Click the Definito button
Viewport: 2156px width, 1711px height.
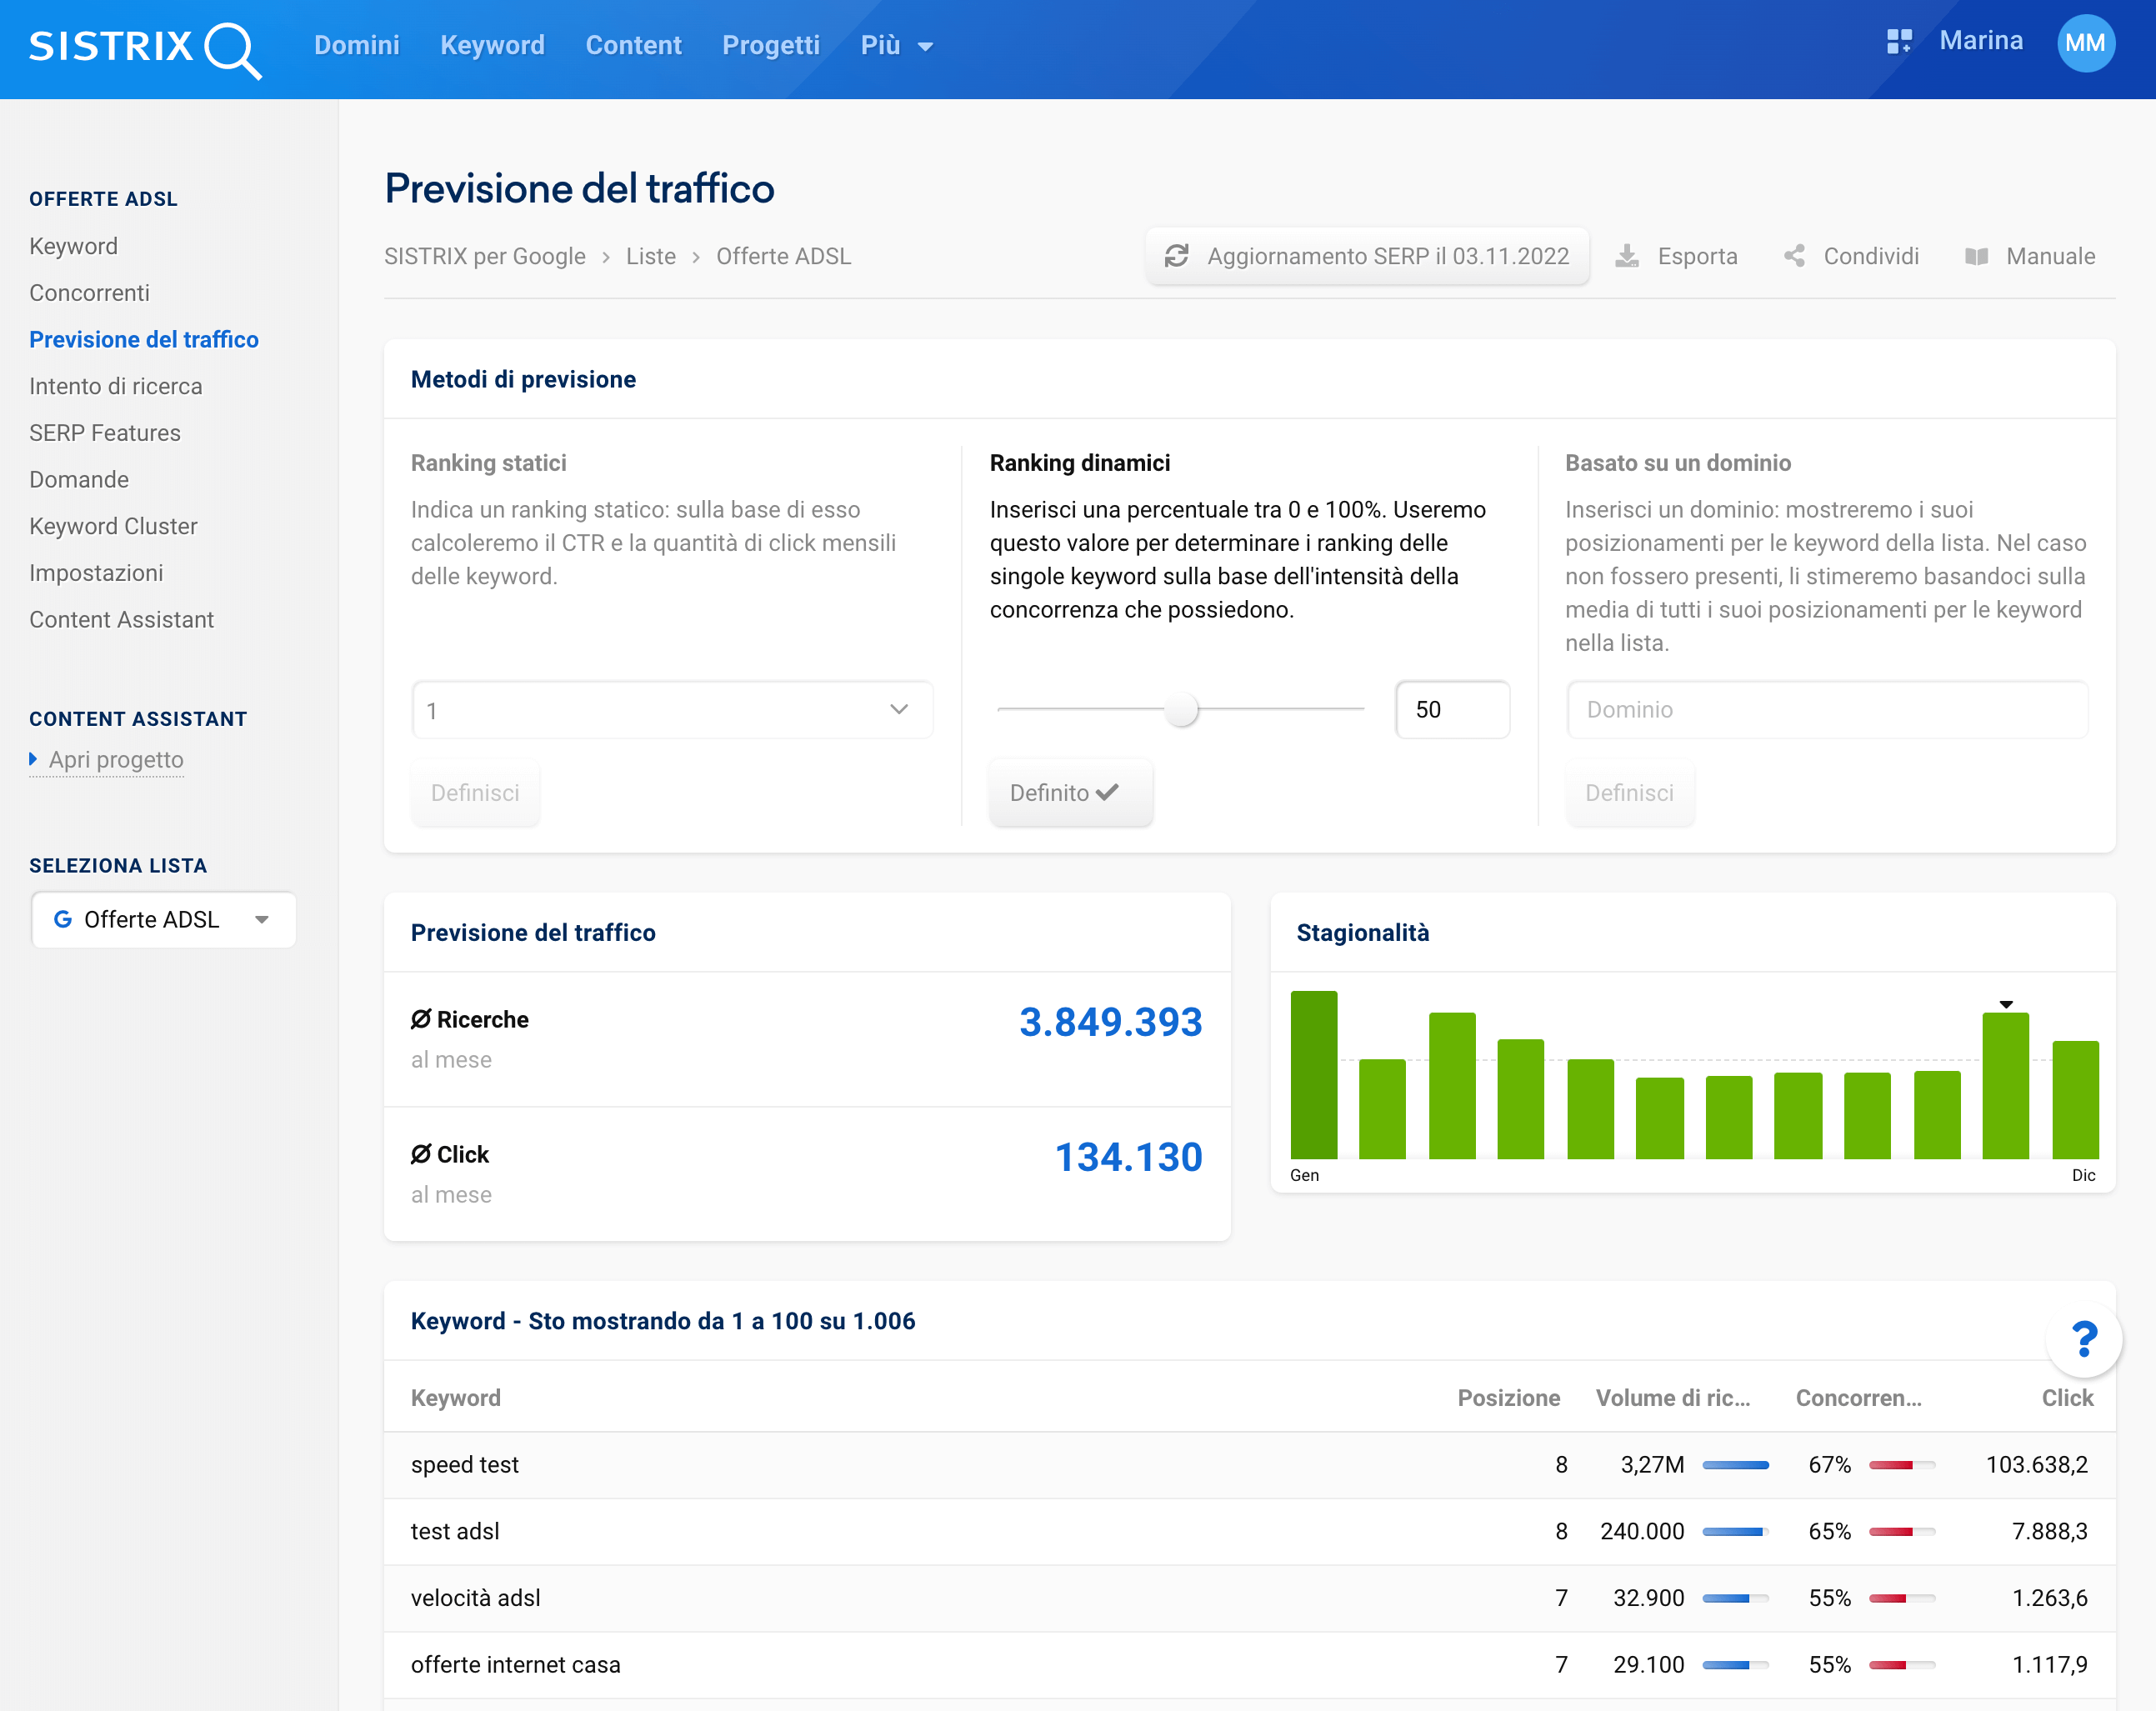pos(1070,793)
